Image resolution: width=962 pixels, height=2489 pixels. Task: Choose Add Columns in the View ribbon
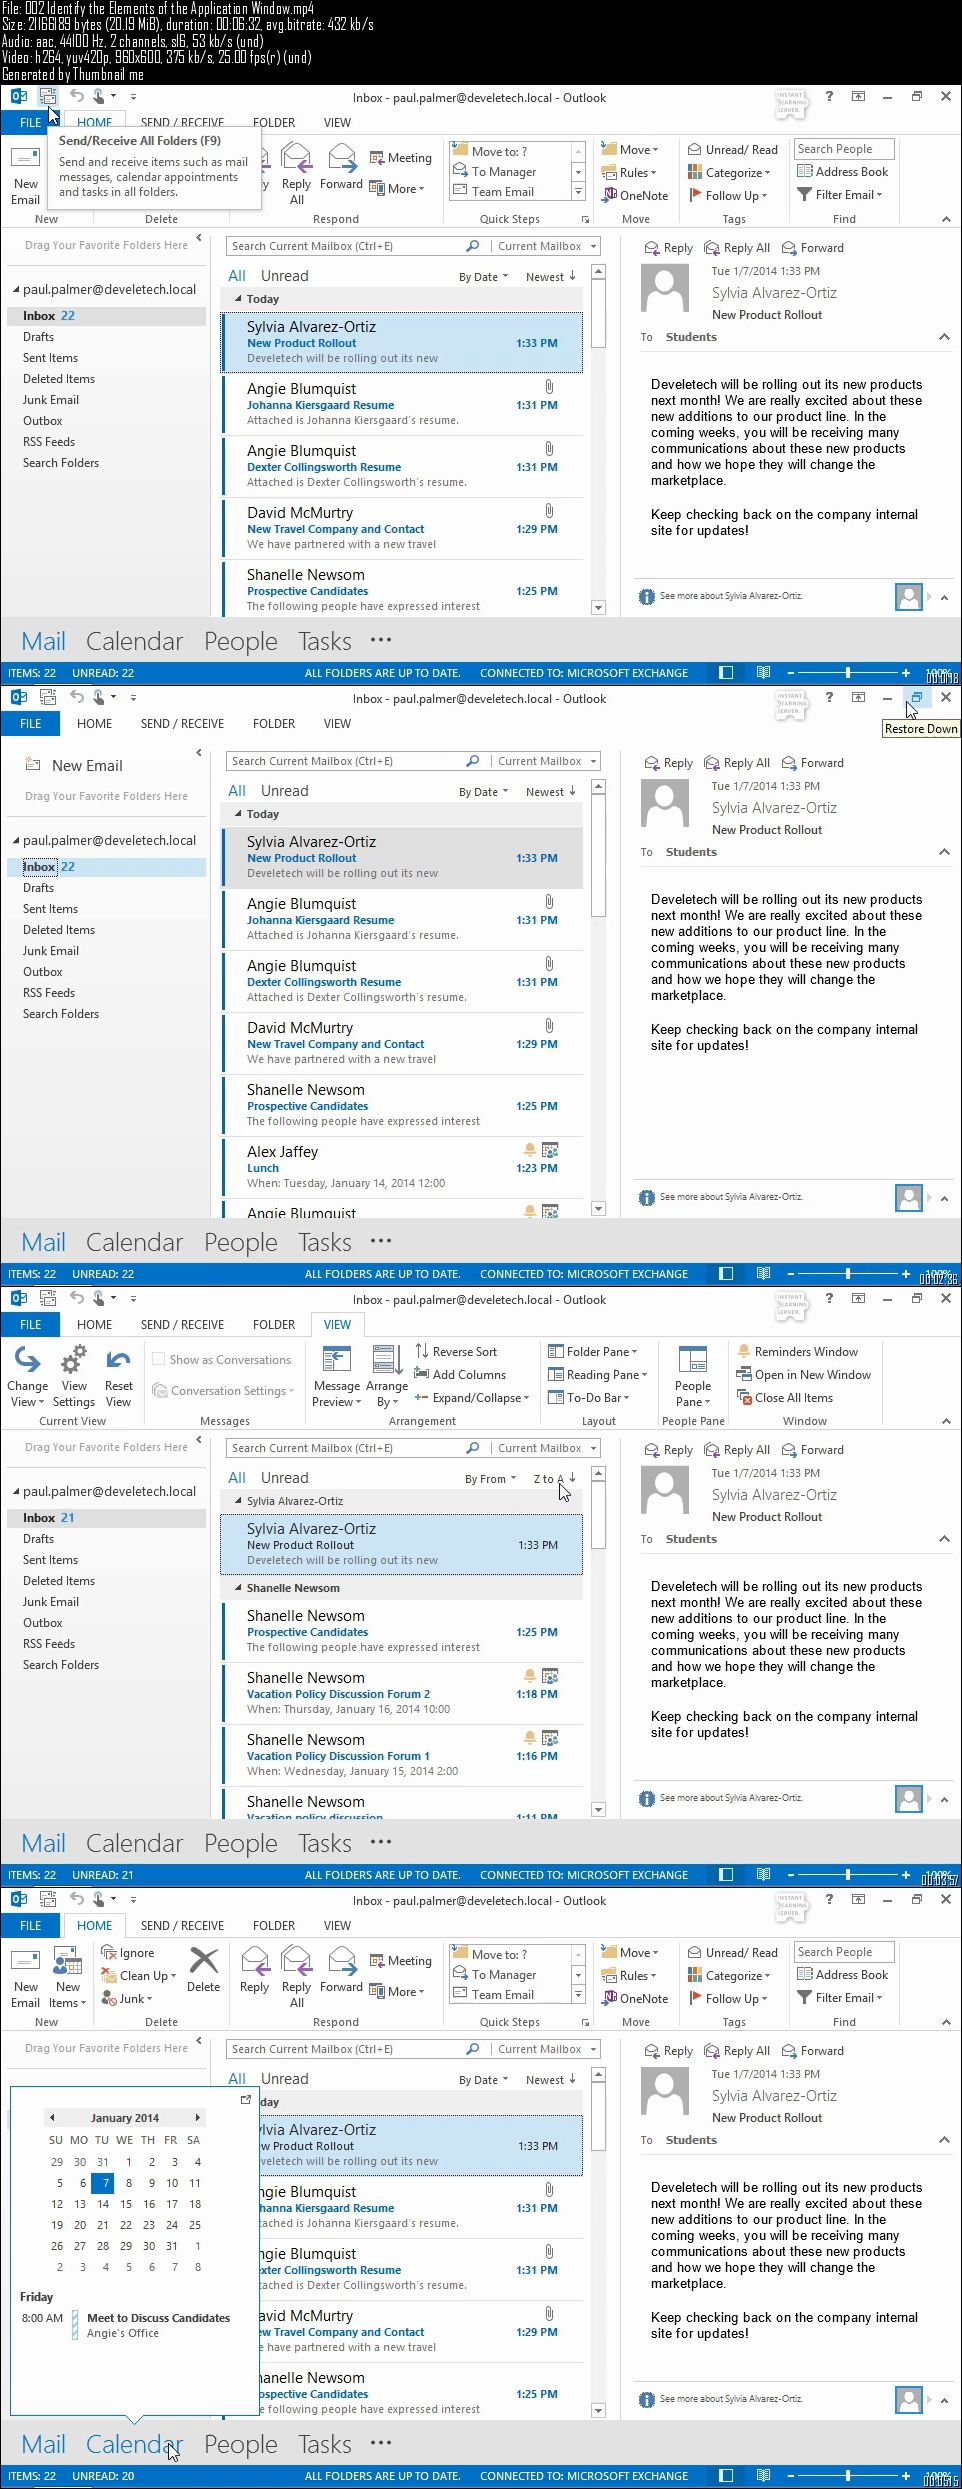459,1375
